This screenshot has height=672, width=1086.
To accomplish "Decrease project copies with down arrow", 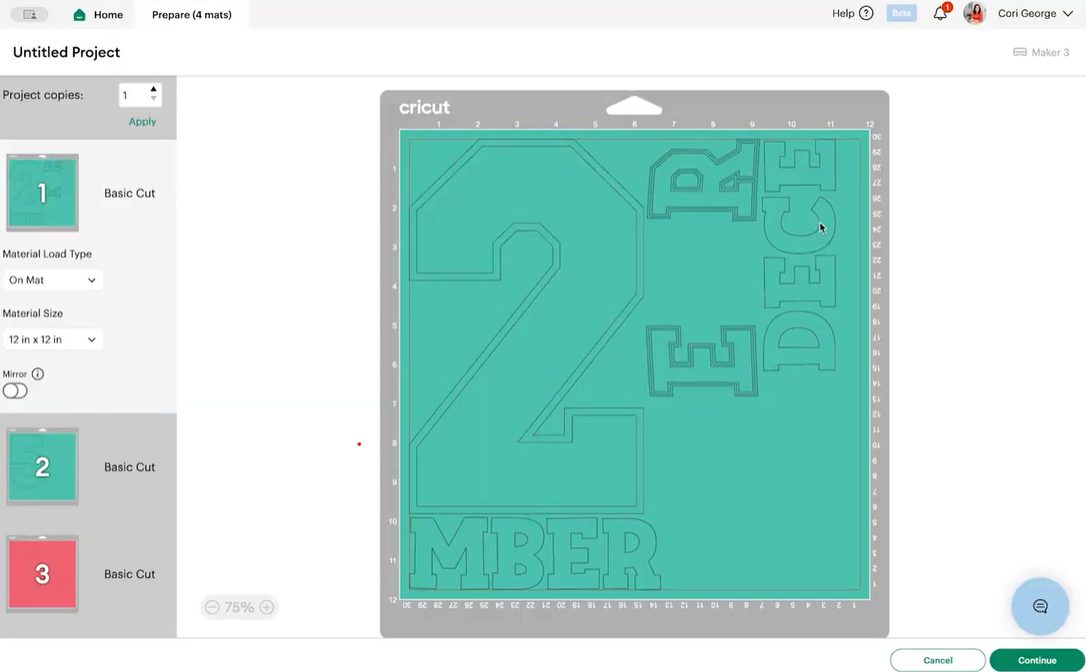I will 153,99.
